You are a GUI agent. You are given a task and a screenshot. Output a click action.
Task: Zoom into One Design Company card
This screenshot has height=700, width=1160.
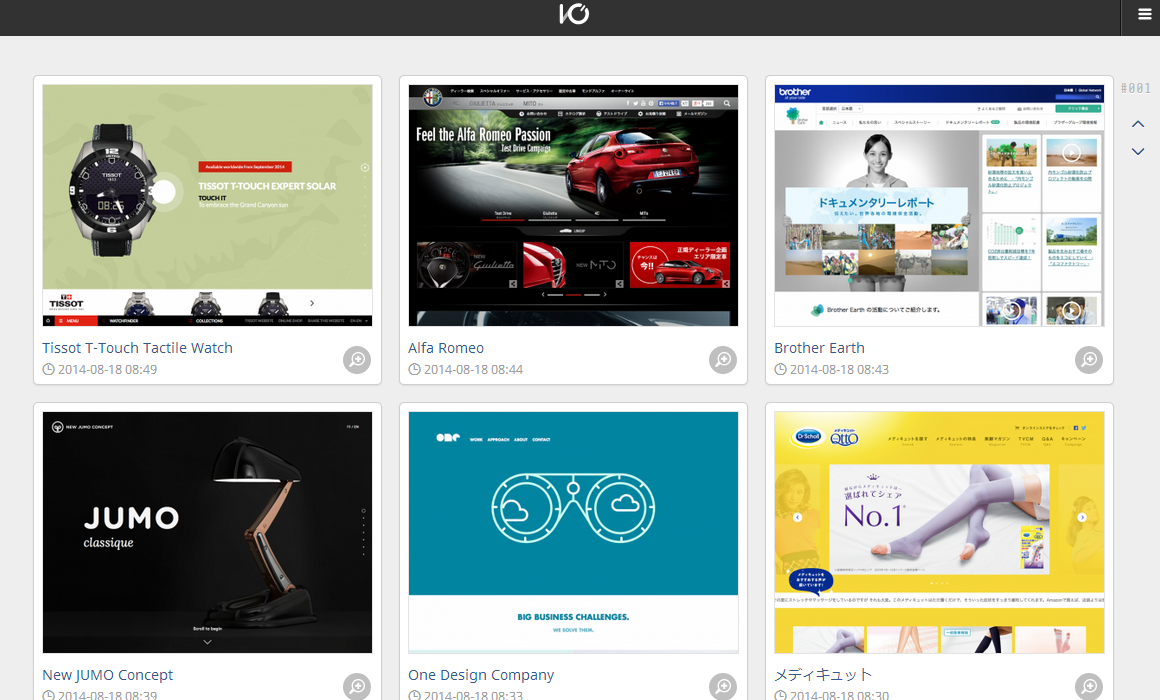(x=723, y=687)
